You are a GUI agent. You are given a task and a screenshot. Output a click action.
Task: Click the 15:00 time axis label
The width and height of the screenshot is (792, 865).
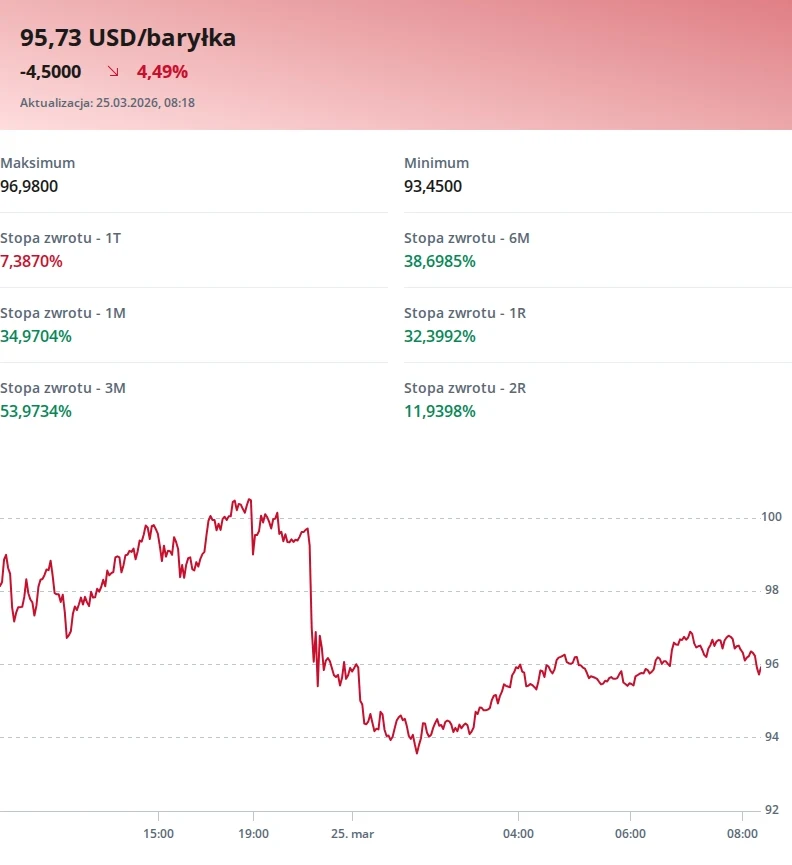click(158, 833)
